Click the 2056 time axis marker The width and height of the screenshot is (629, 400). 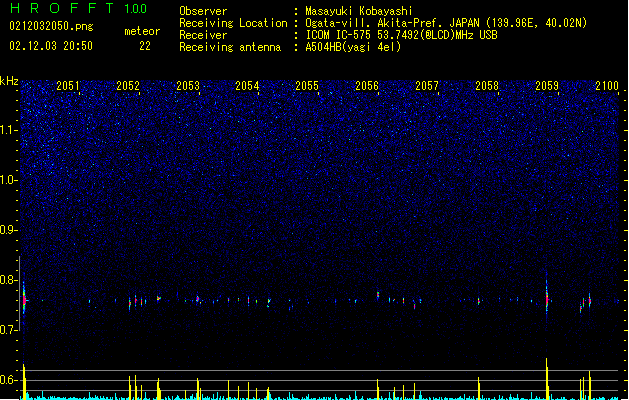[367, 86]
